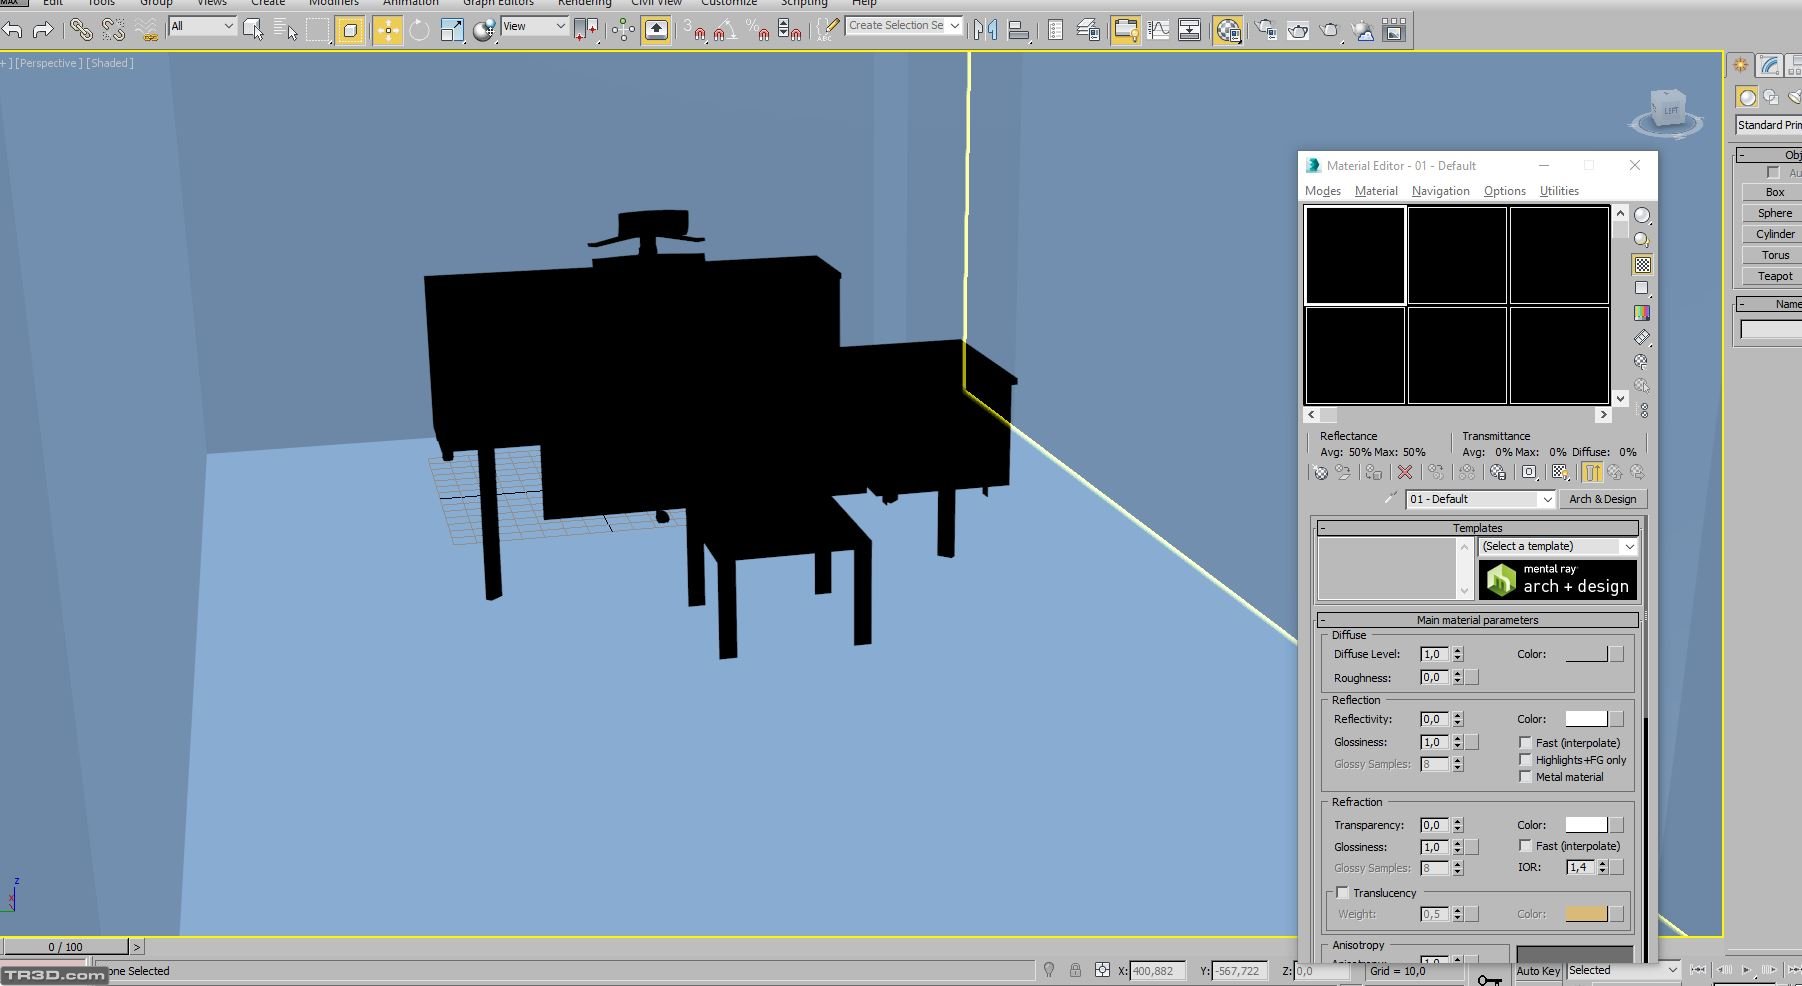The height and width of the screenshot is (986, 1802).
Task: Click the Diffuse color swatch
Action: 1586,654
